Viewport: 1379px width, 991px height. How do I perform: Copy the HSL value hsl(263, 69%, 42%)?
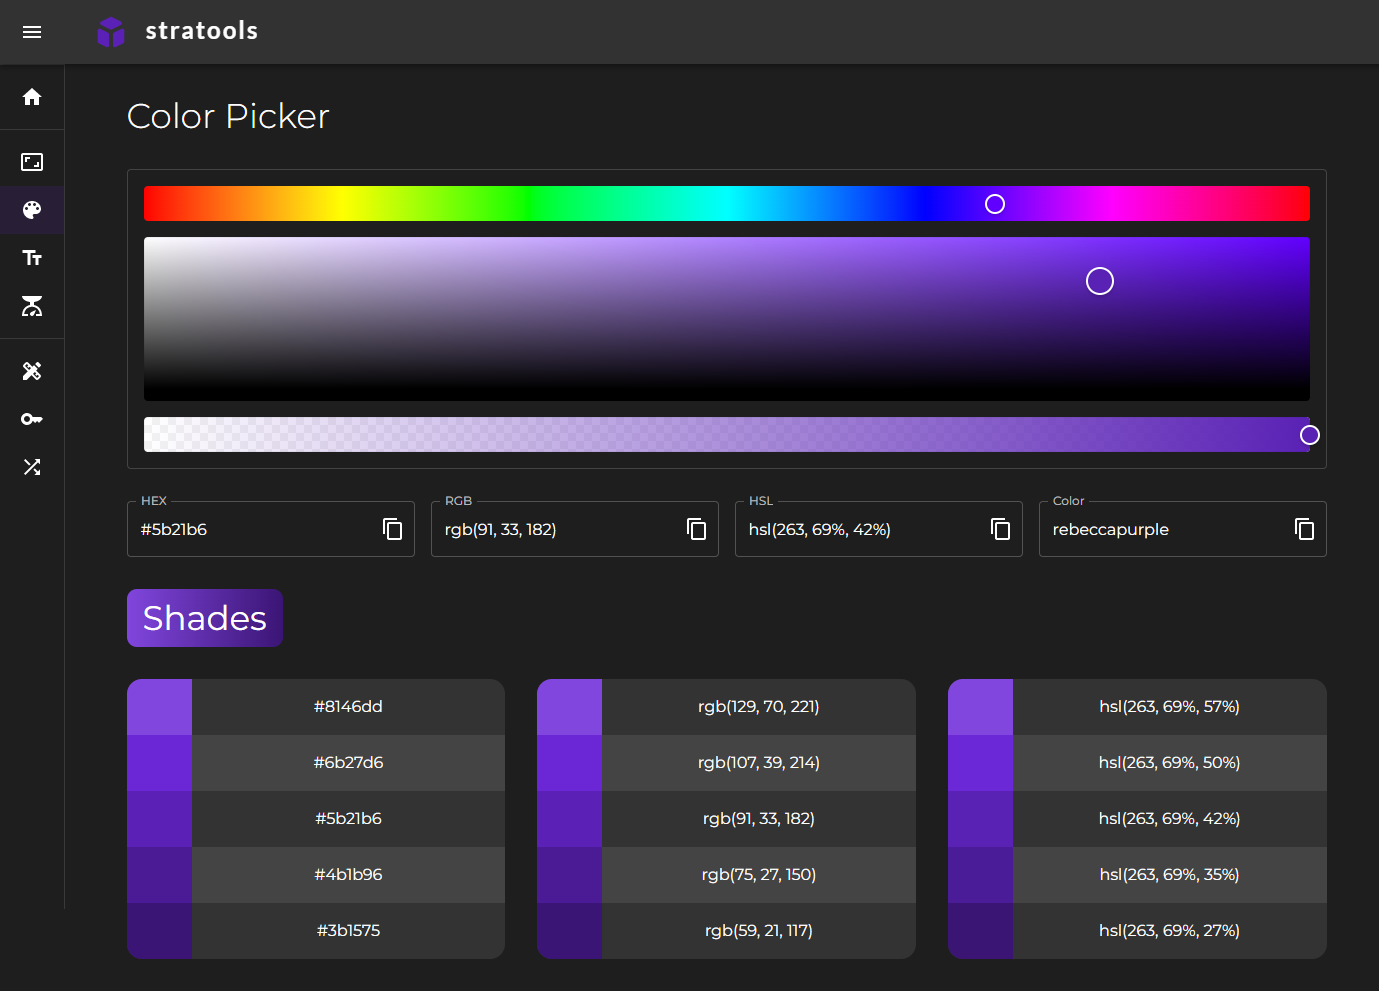[x=1001, y=529]
